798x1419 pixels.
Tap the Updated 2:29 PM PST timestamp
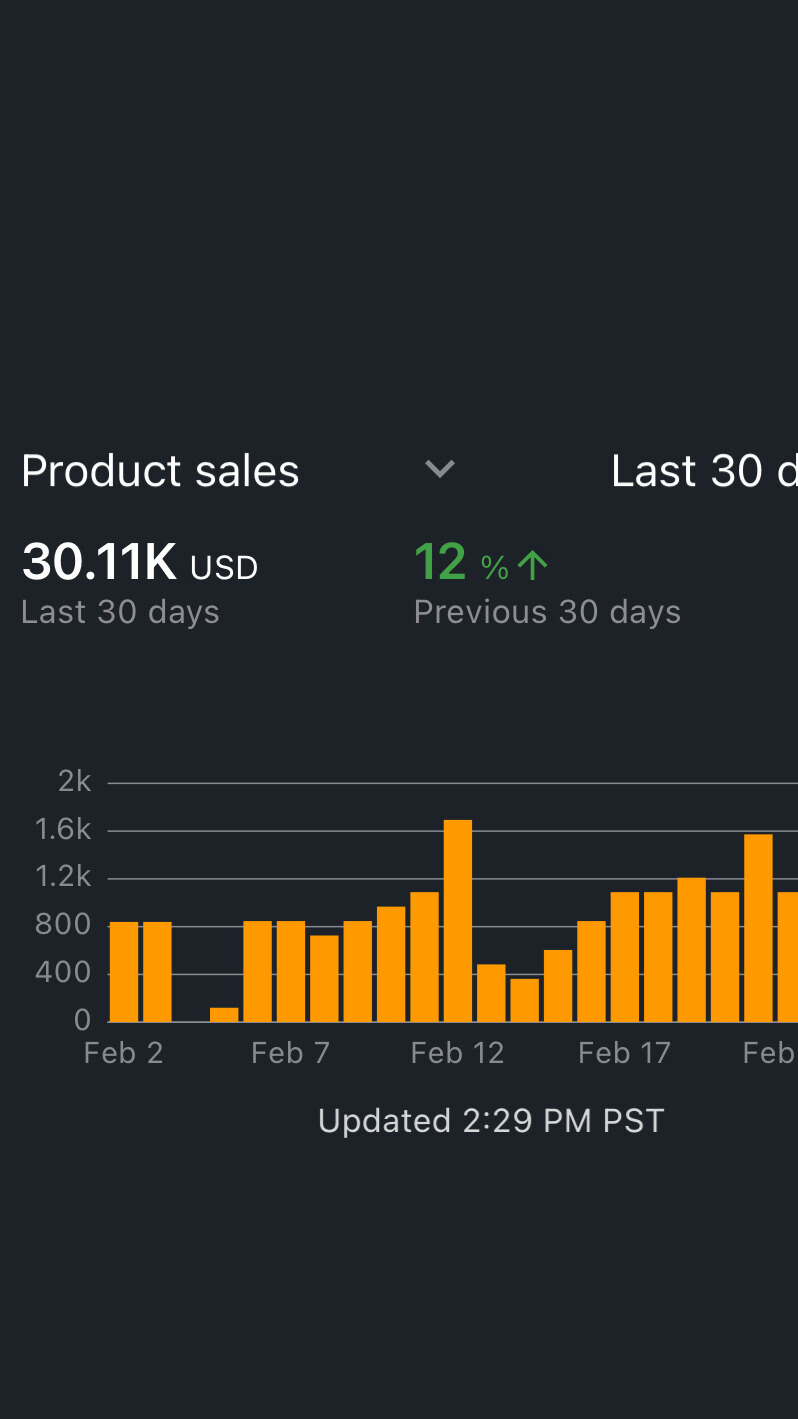(491, 1121)
